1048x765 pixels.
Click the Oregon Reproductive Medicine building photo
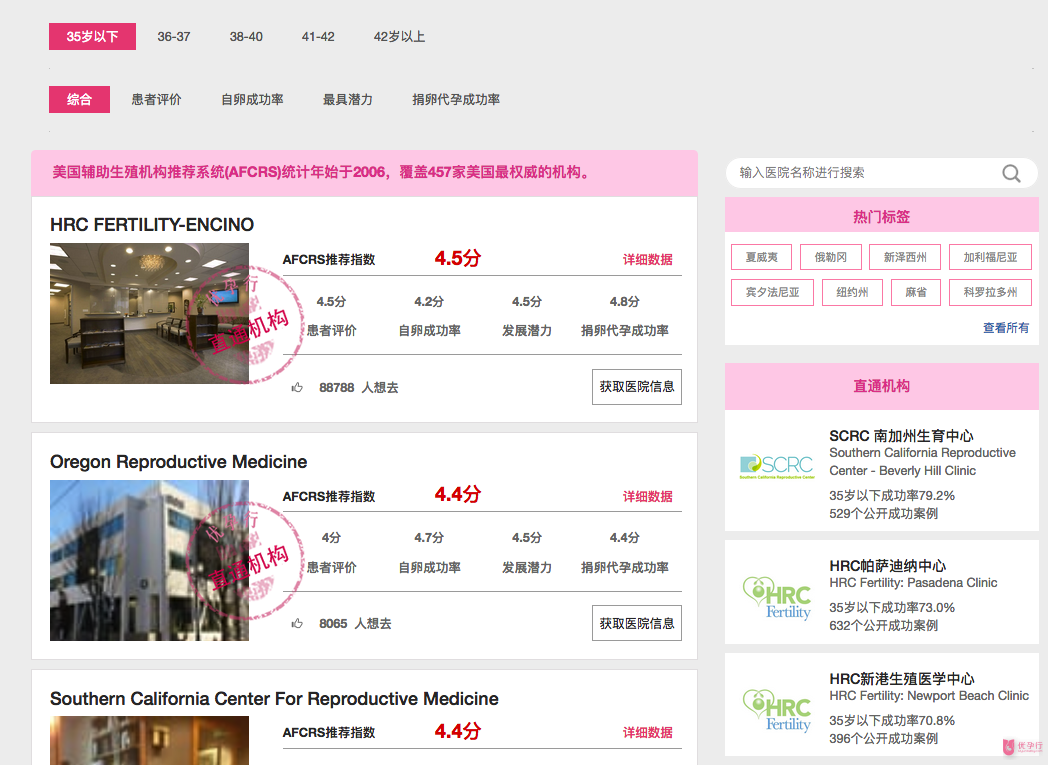click(x=149, y=561)
